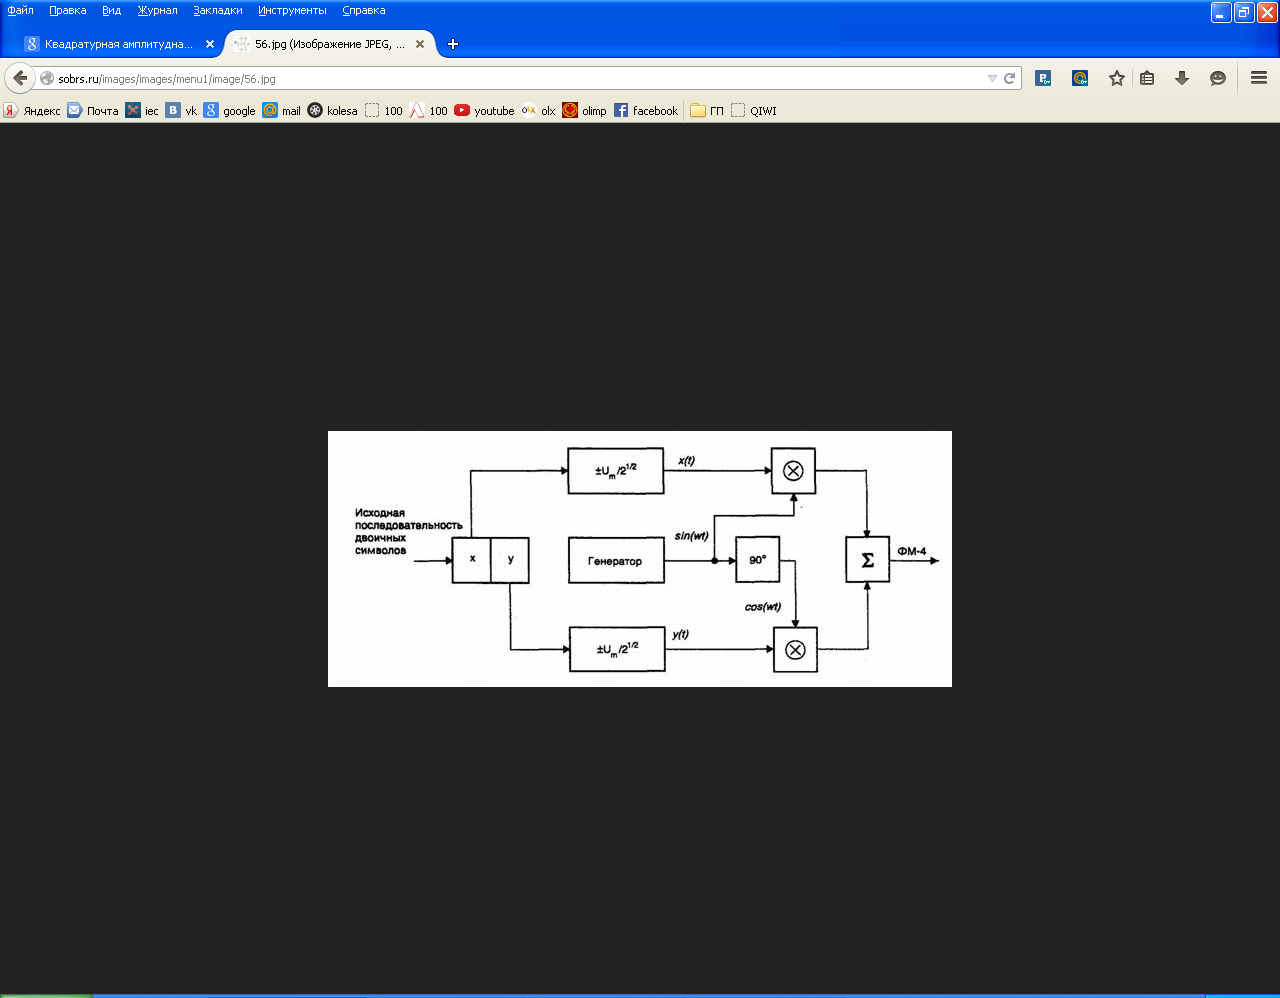The width and height of the screenshot is (1280, 998).
Task: Restore down the Firefox window
Action: (x=1244, y=12)
